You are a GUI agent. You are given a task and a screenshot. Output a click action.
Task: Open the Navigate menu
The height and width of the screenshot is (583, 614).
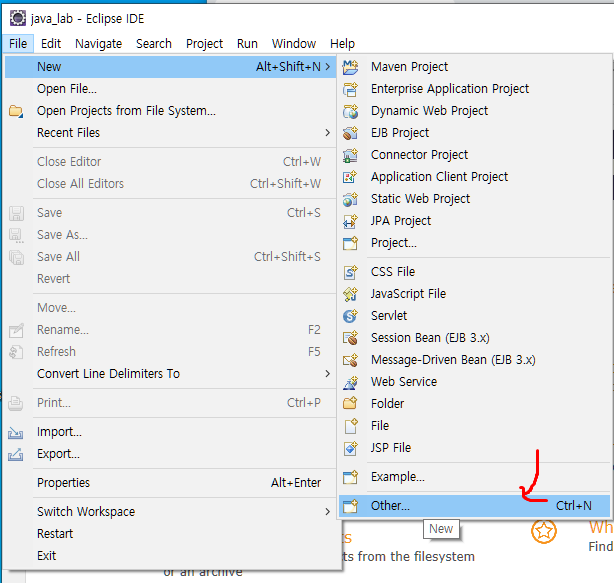click(98, 43)
